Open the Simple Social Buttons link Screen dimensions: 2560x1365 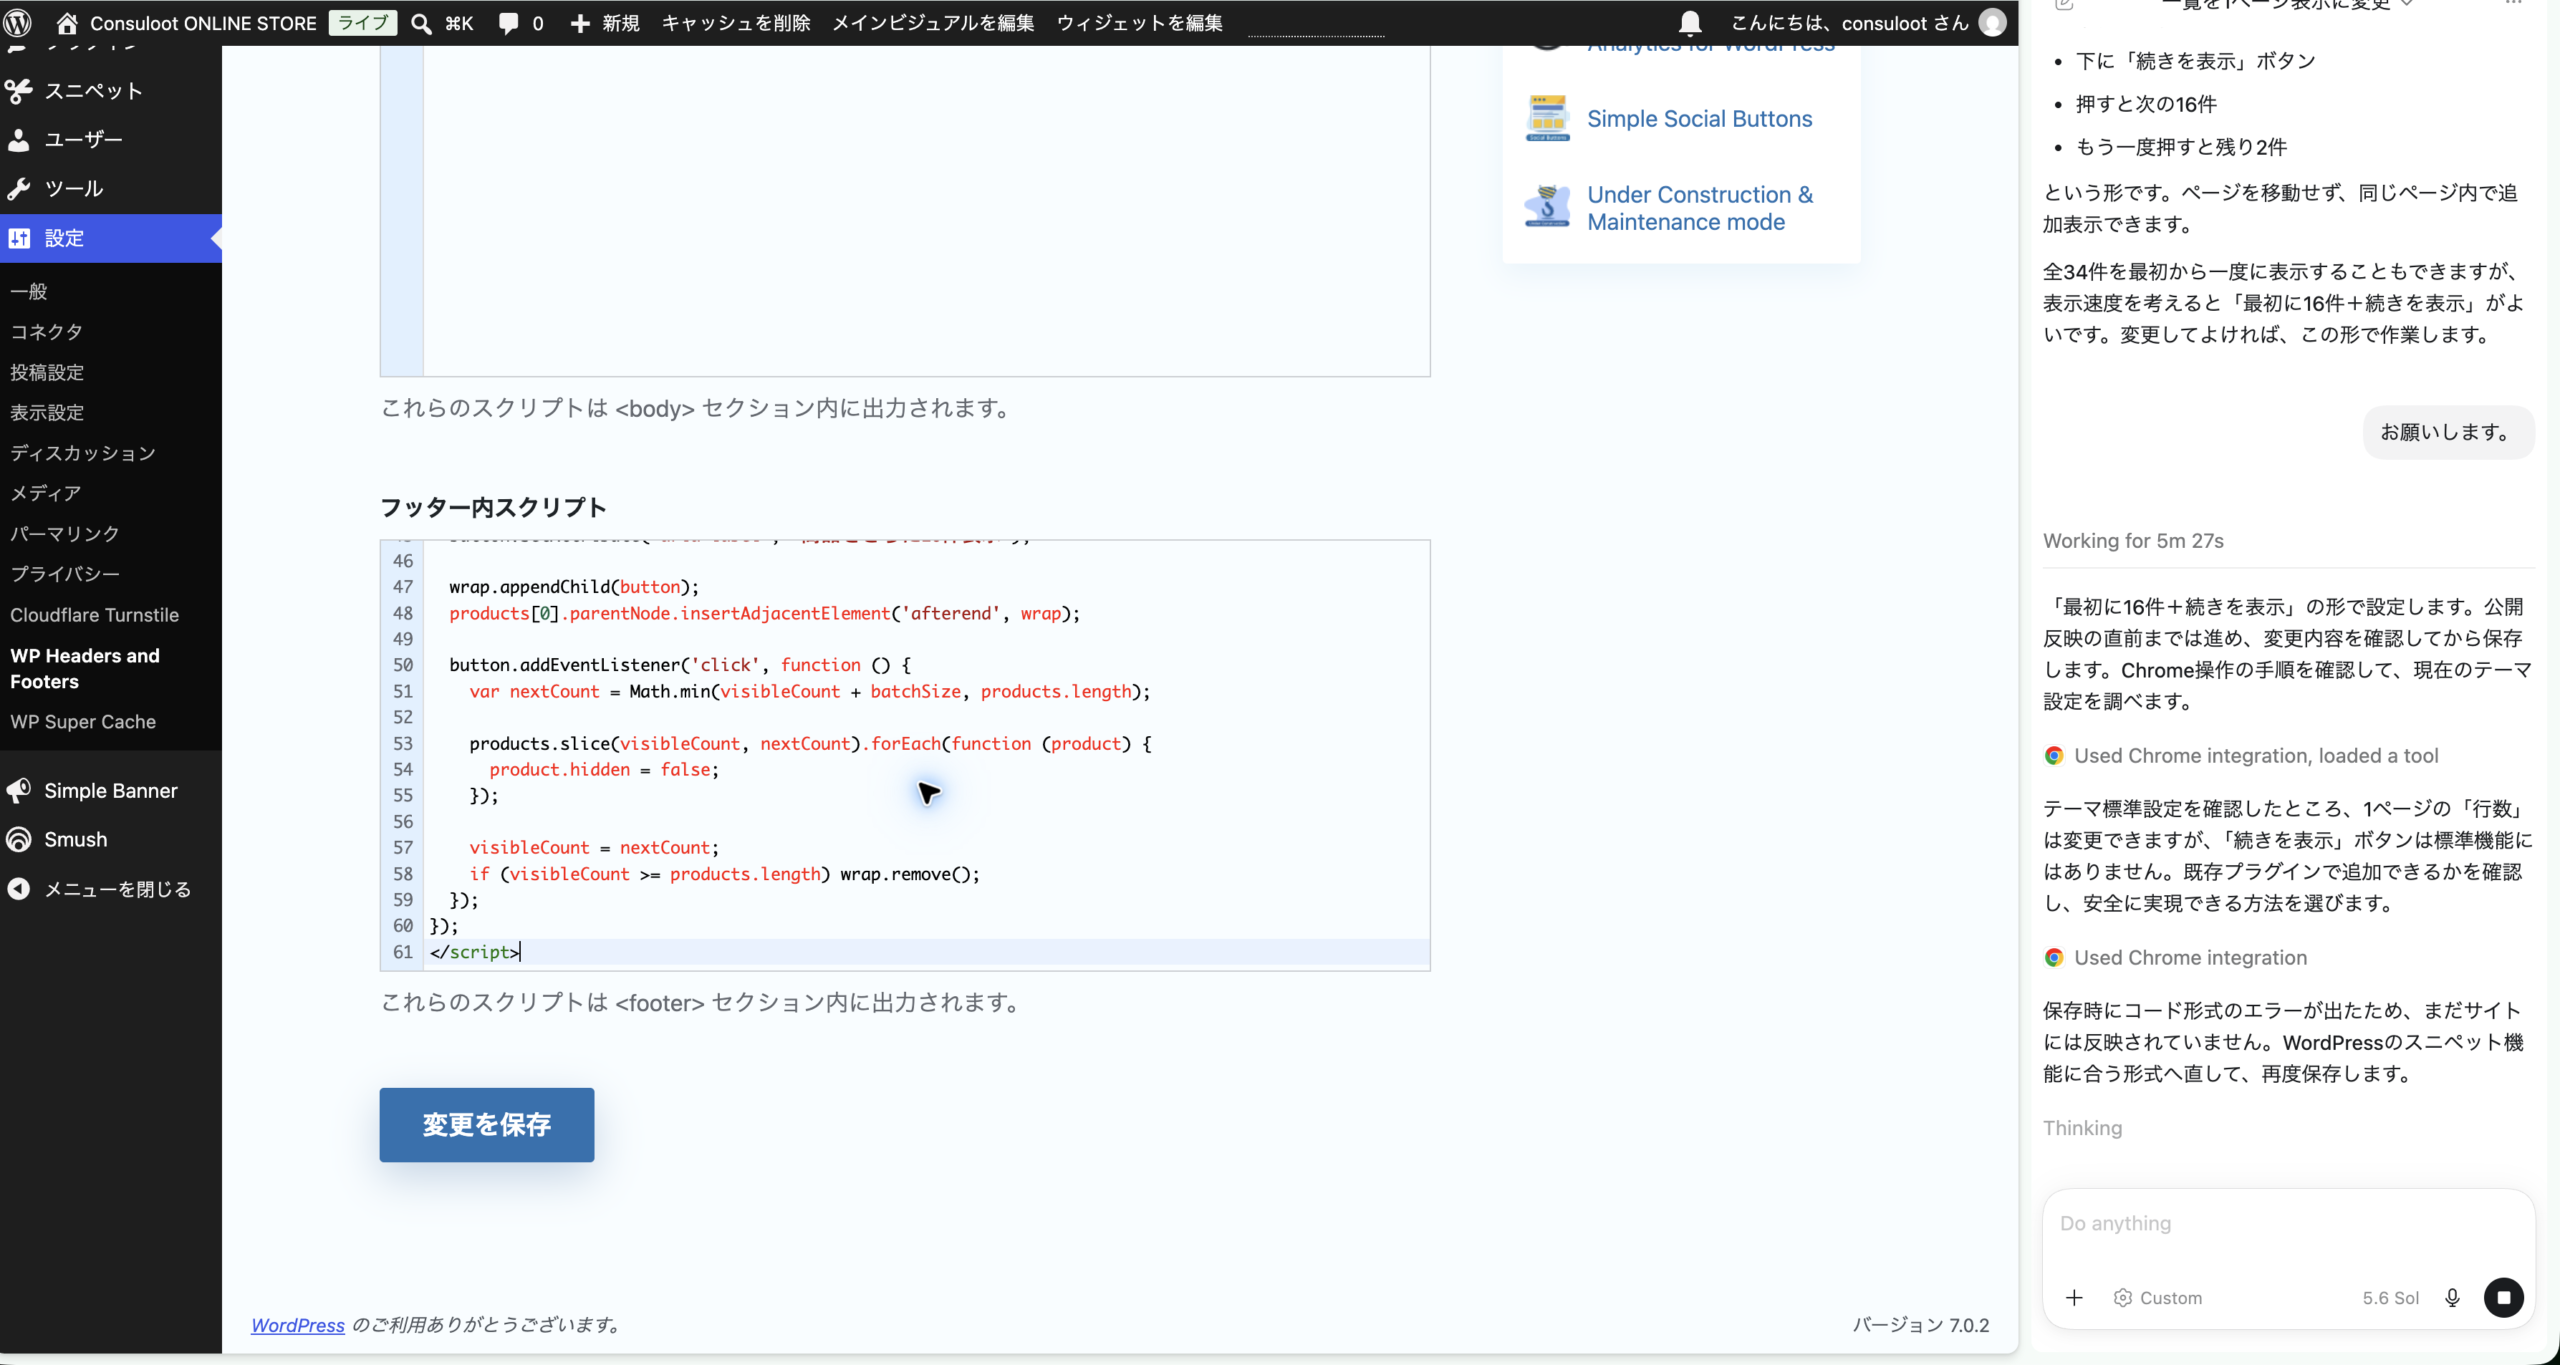1699,119
